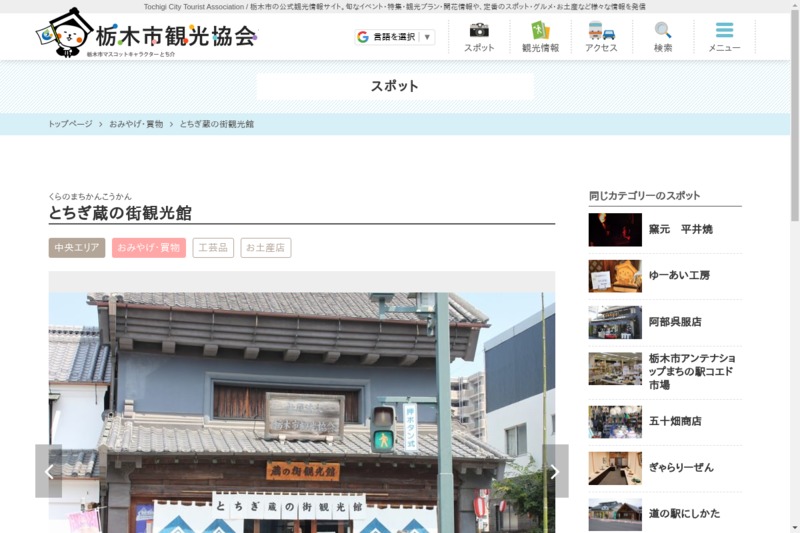This screenshot has height=533, width=800.
Task: Open the ゆーあい工房 spot thumbnail
Action: pos(615,276)
